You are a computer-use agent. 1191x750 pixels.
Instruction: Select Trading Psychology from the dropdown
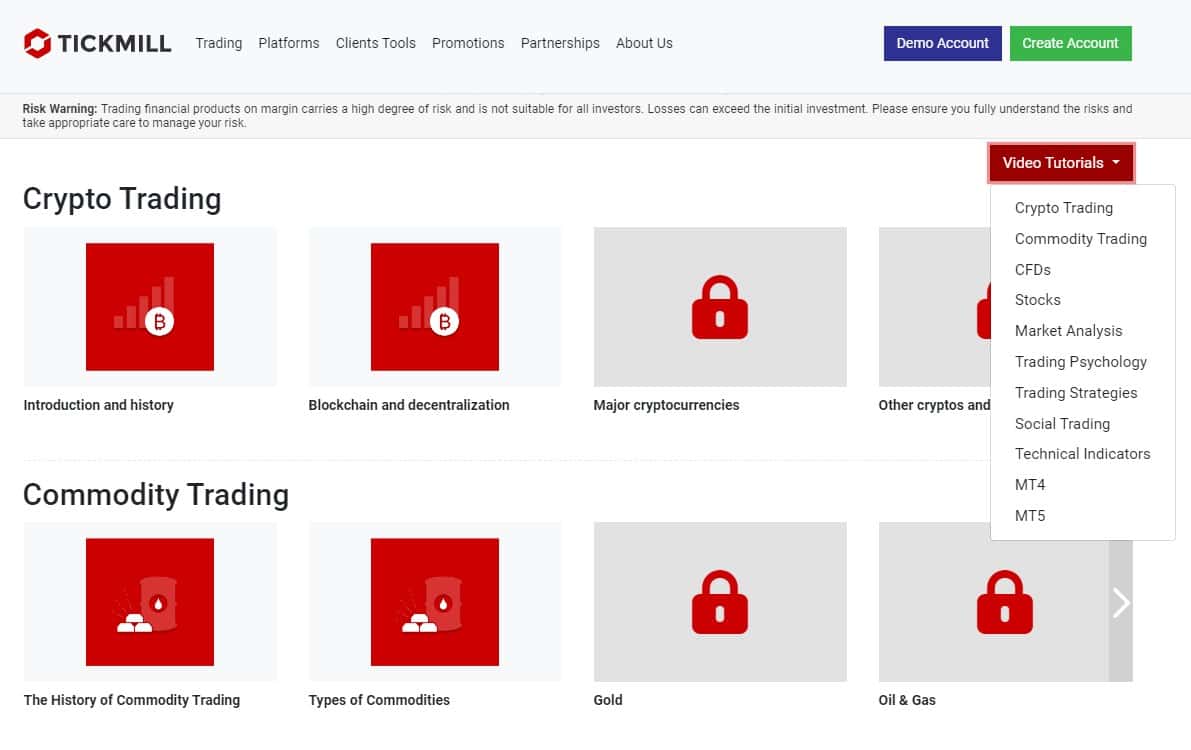click(1080, 362)
